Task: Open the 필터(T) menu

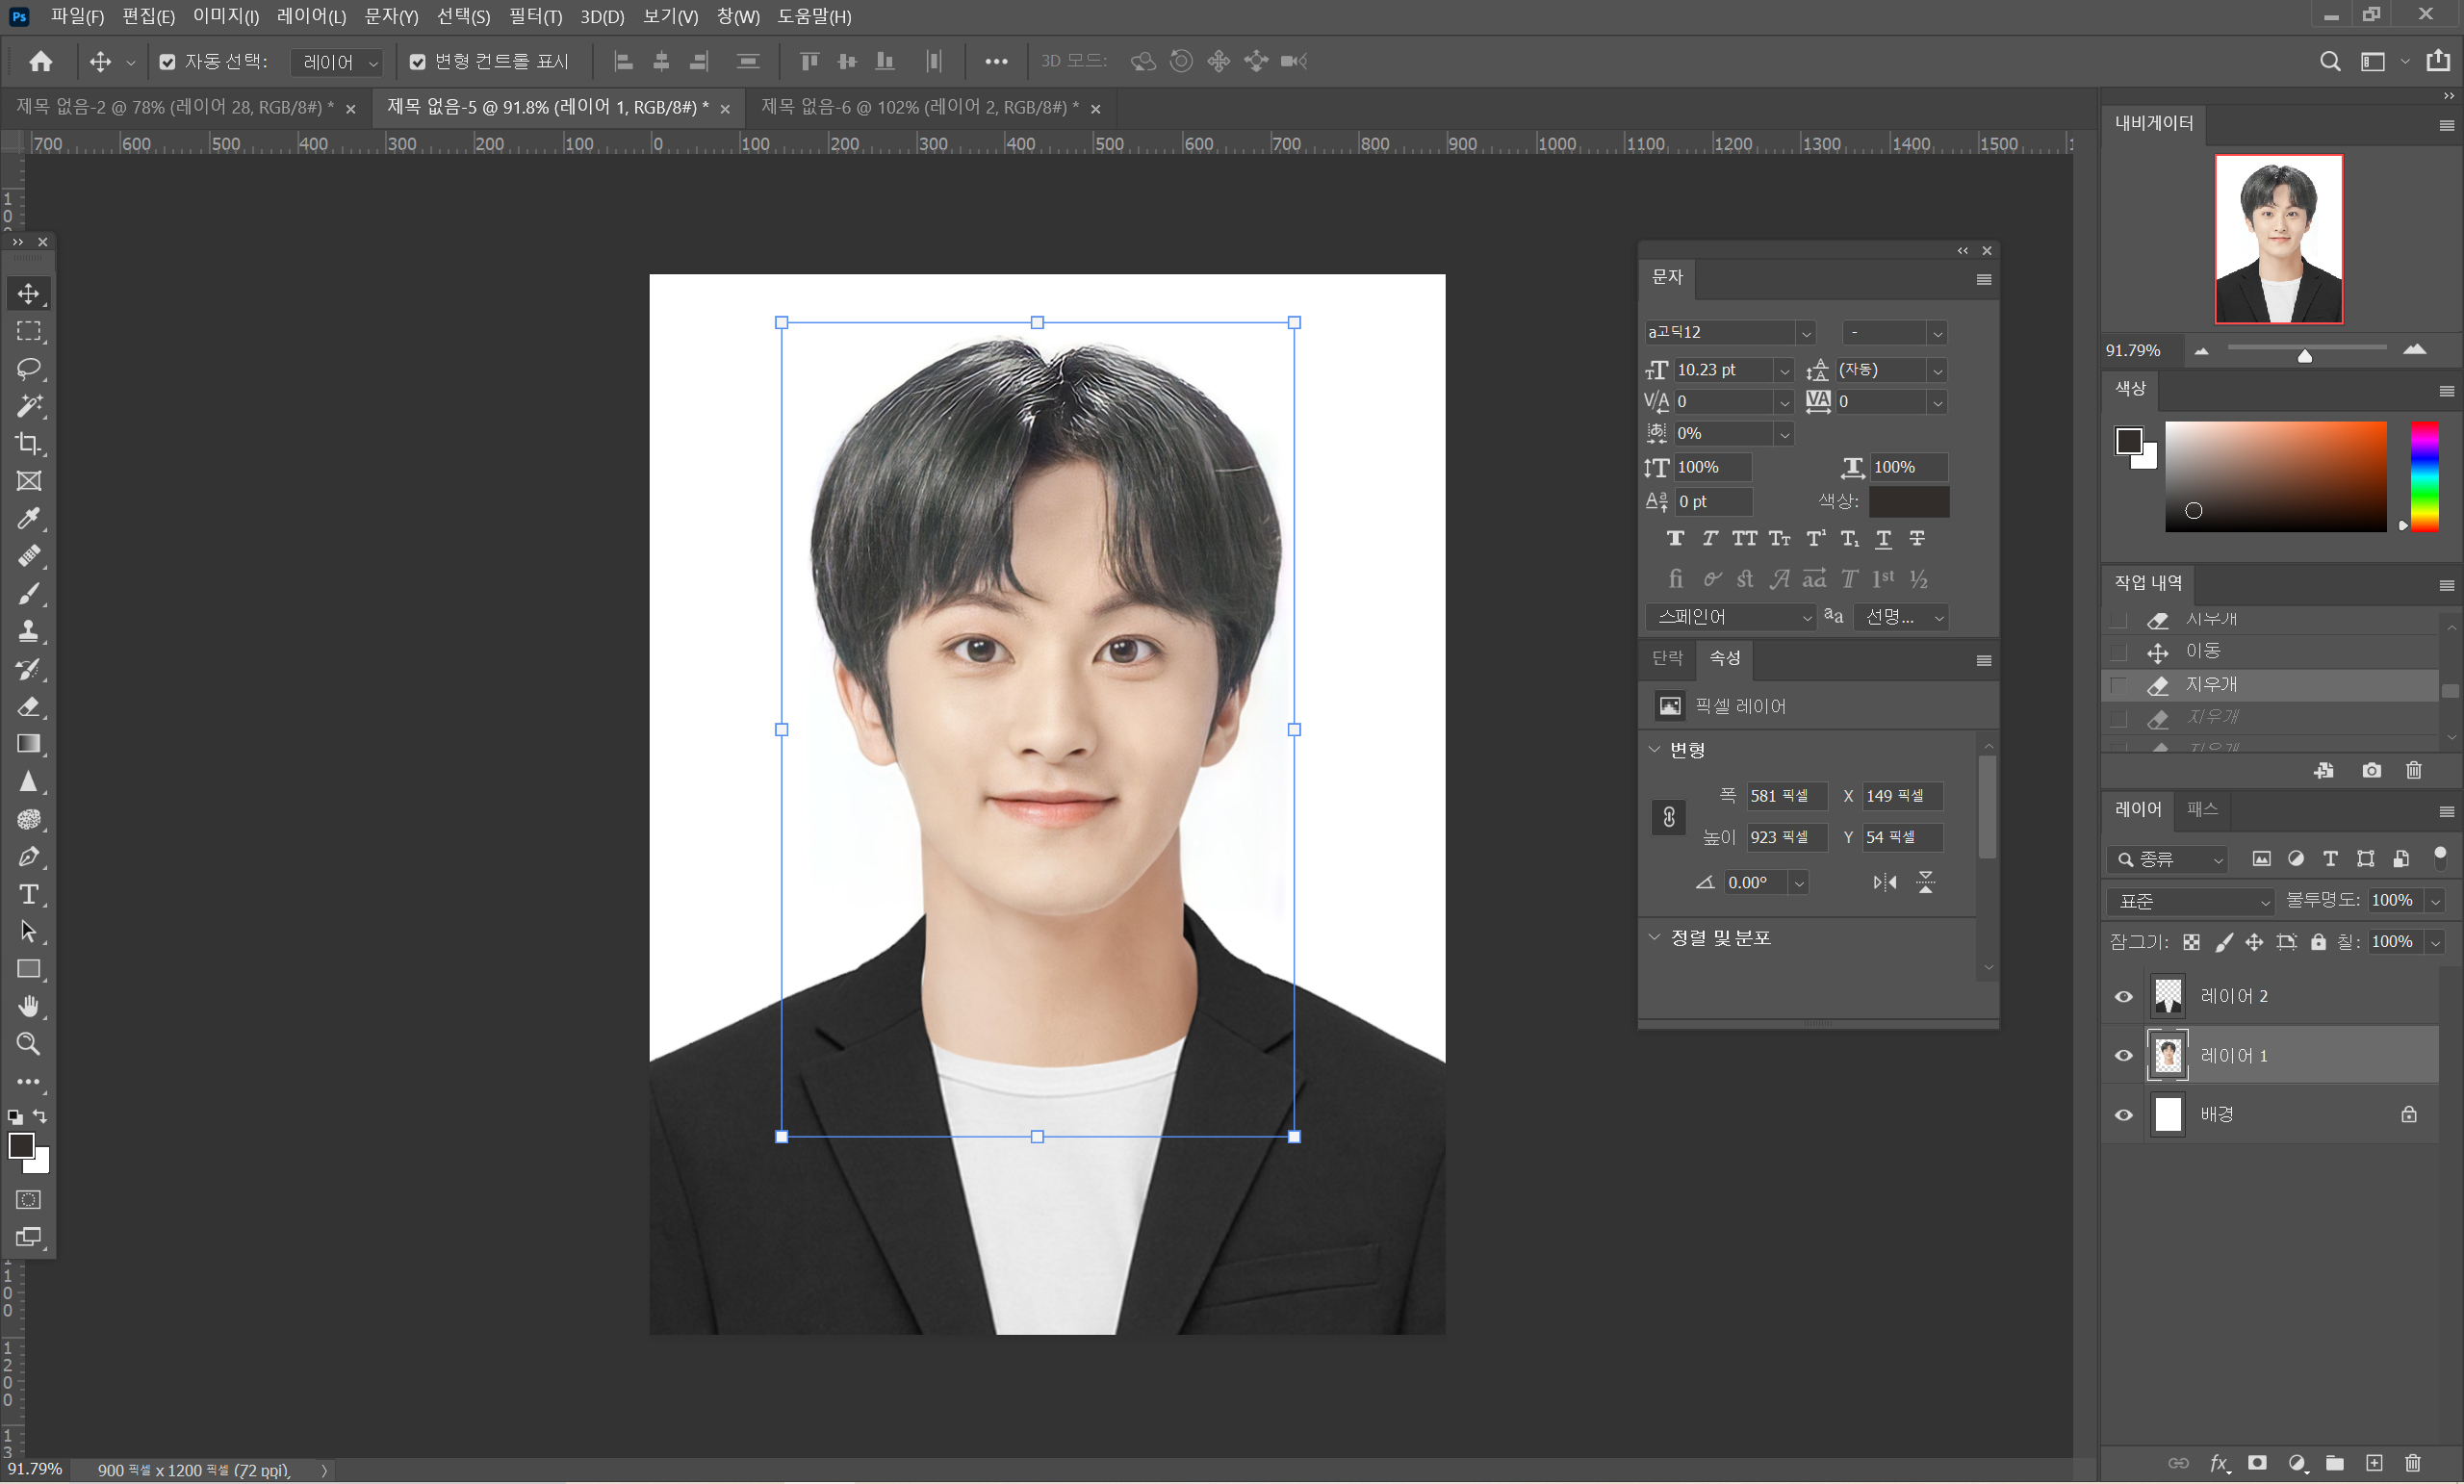Action: pos(535,17)
